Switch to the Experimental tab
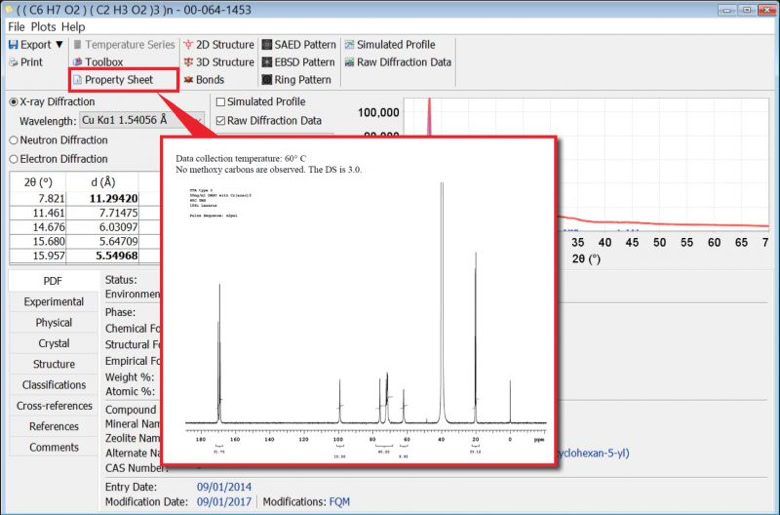The image size is (780, 515). tap(54, 302)
